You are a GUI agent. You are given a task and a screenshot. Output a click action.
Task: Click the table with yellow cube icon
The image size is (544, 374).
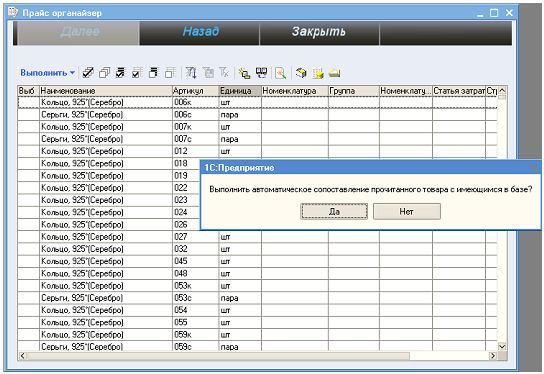(x=318, y=73)
